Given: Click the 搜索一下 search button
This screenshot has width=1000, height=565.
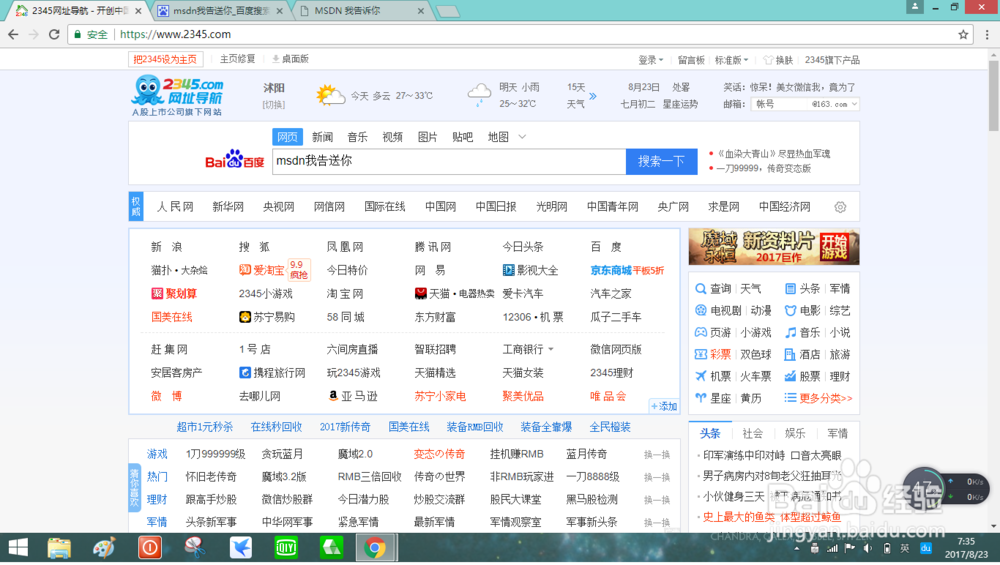Looking at the screenshot, I should [661, 161].
